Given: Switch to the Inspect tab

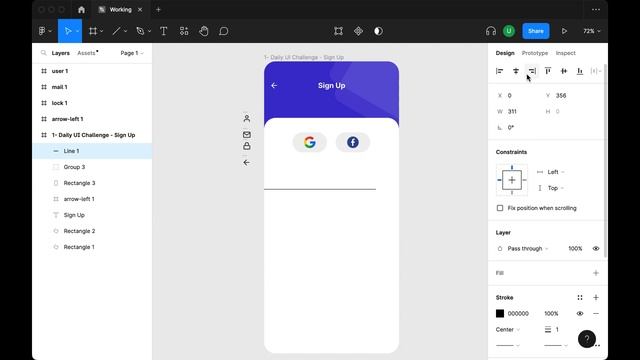Looking at the screenshot, I should 566,53.
